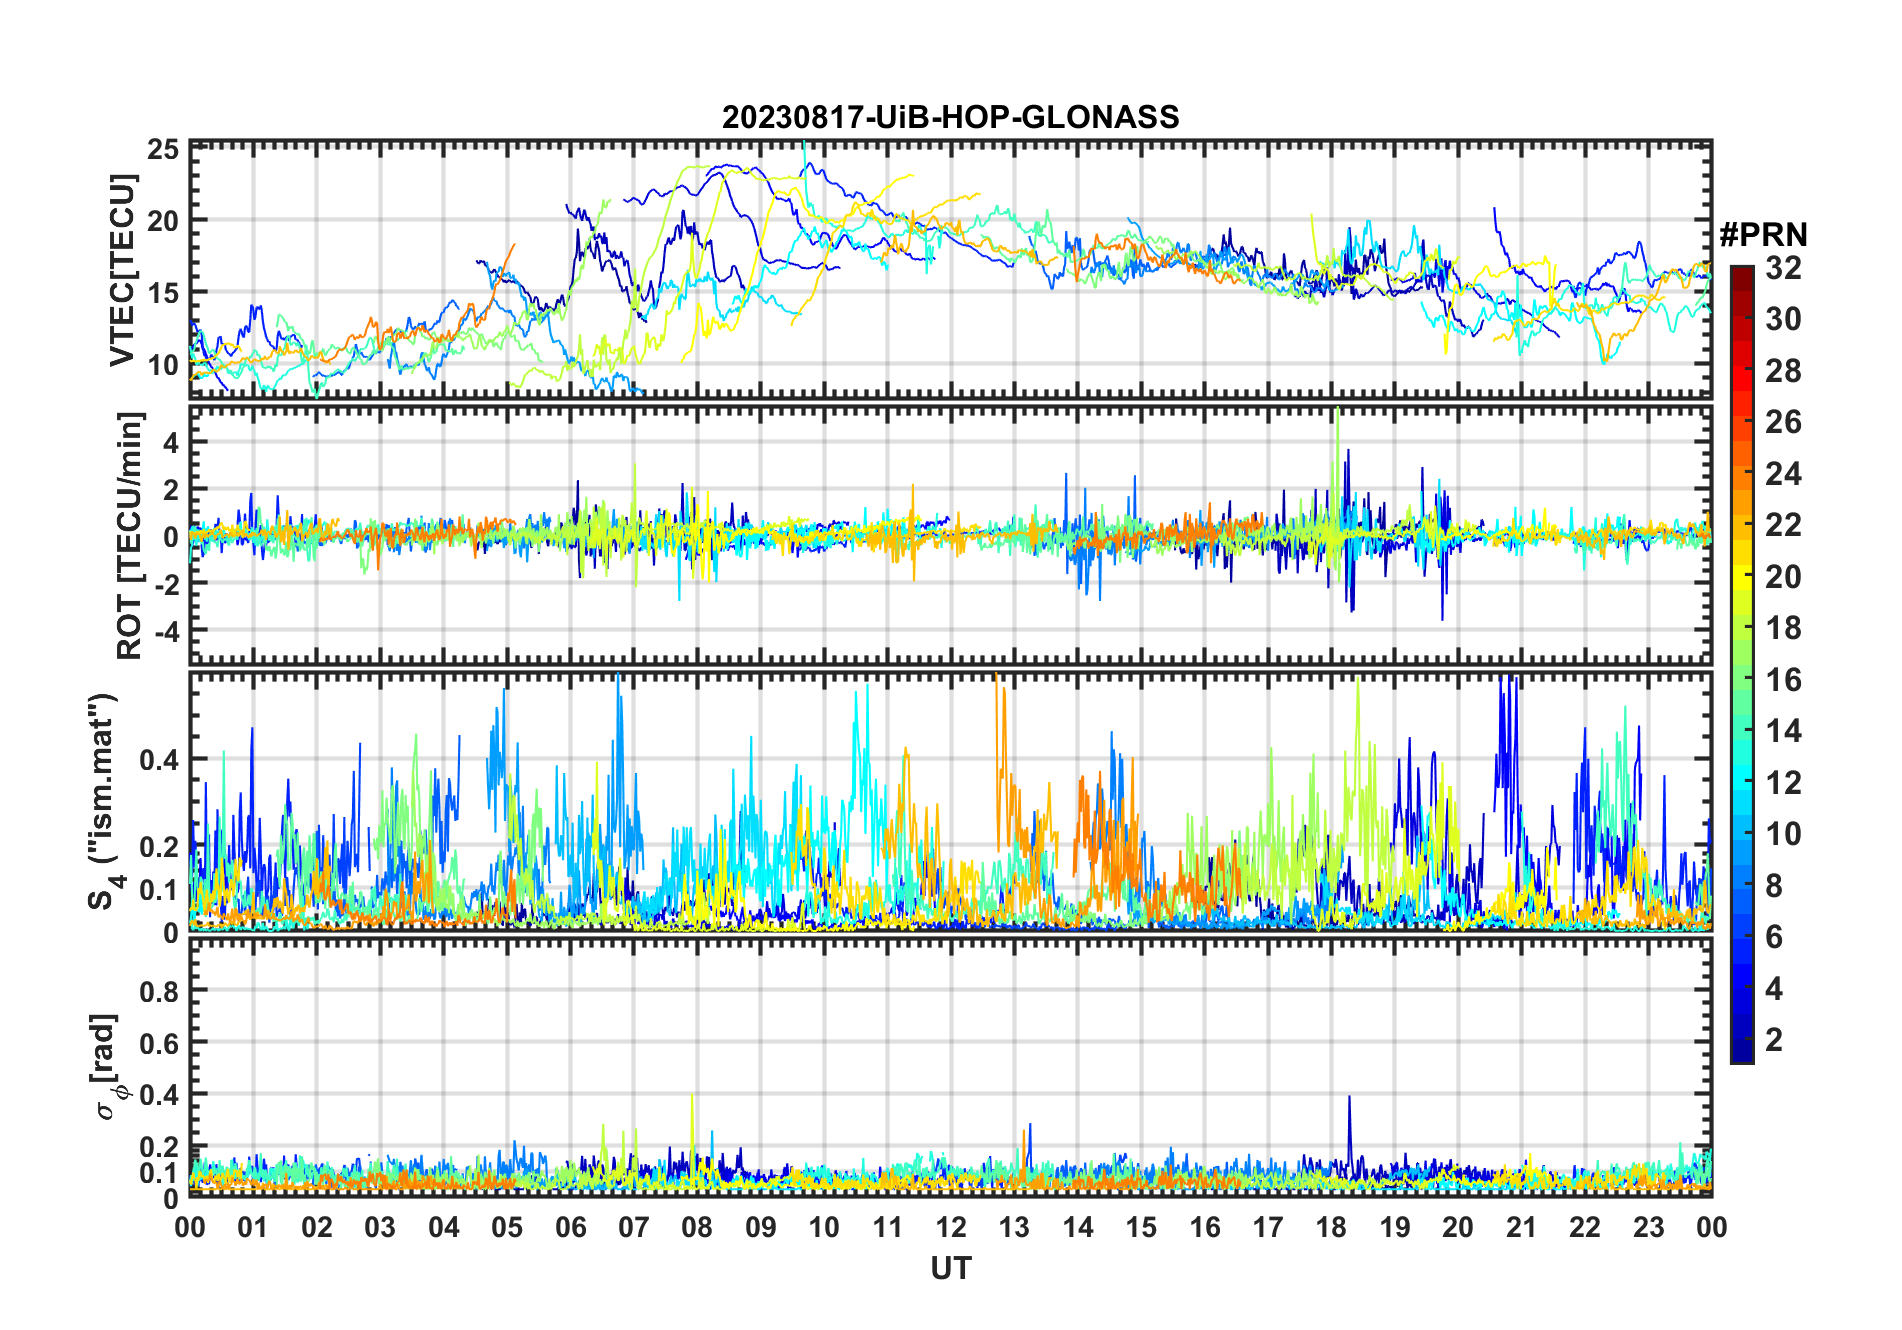The width and height of the screenshot is (1902, 1330).
Task: Click the "15" tick on the VTEC axis
Action: [163, 293]
